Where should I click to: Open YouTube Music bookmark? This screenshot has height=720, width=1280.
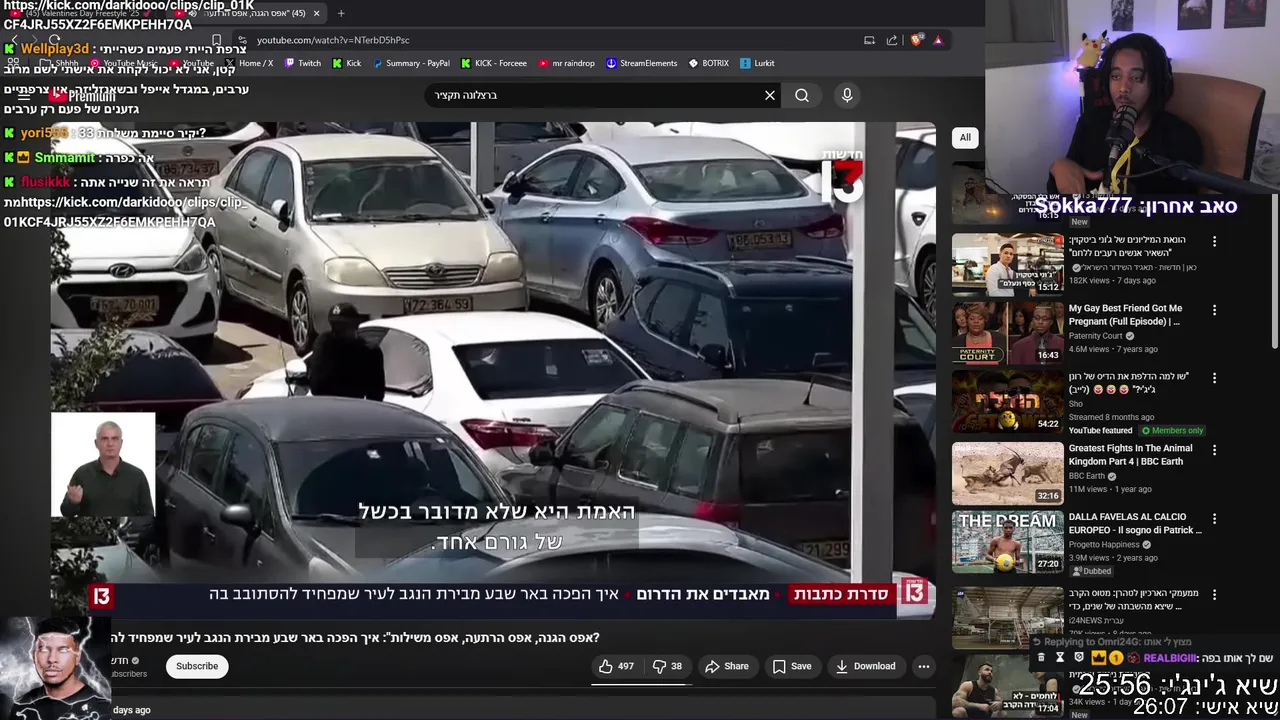(123, 63)
